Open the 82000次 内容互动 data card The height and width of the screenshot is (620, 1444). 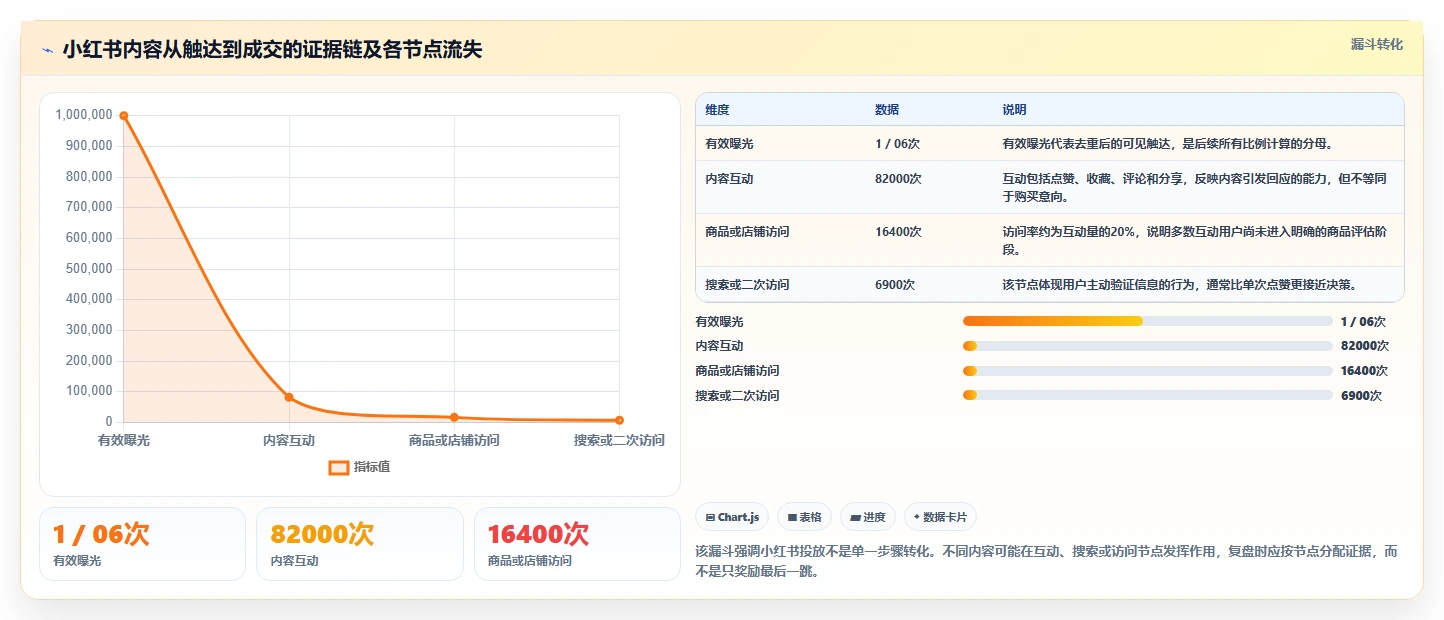(360, 544)
